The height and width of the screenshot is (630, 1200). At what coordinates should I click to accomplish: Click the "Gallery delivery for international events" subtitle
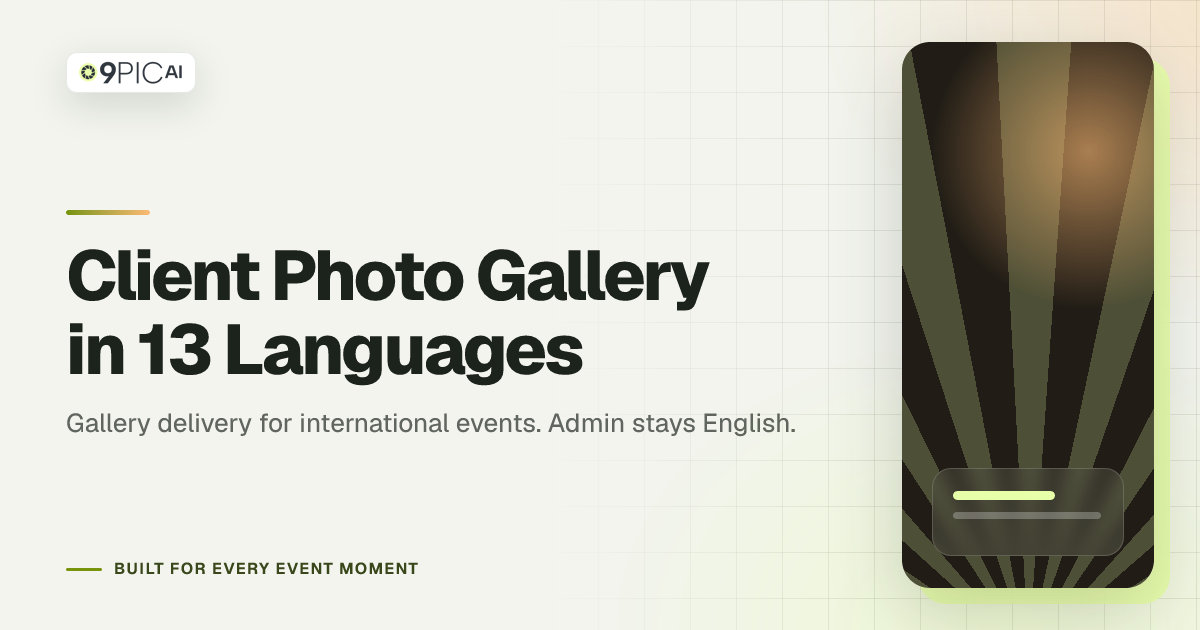pos(431,423)
